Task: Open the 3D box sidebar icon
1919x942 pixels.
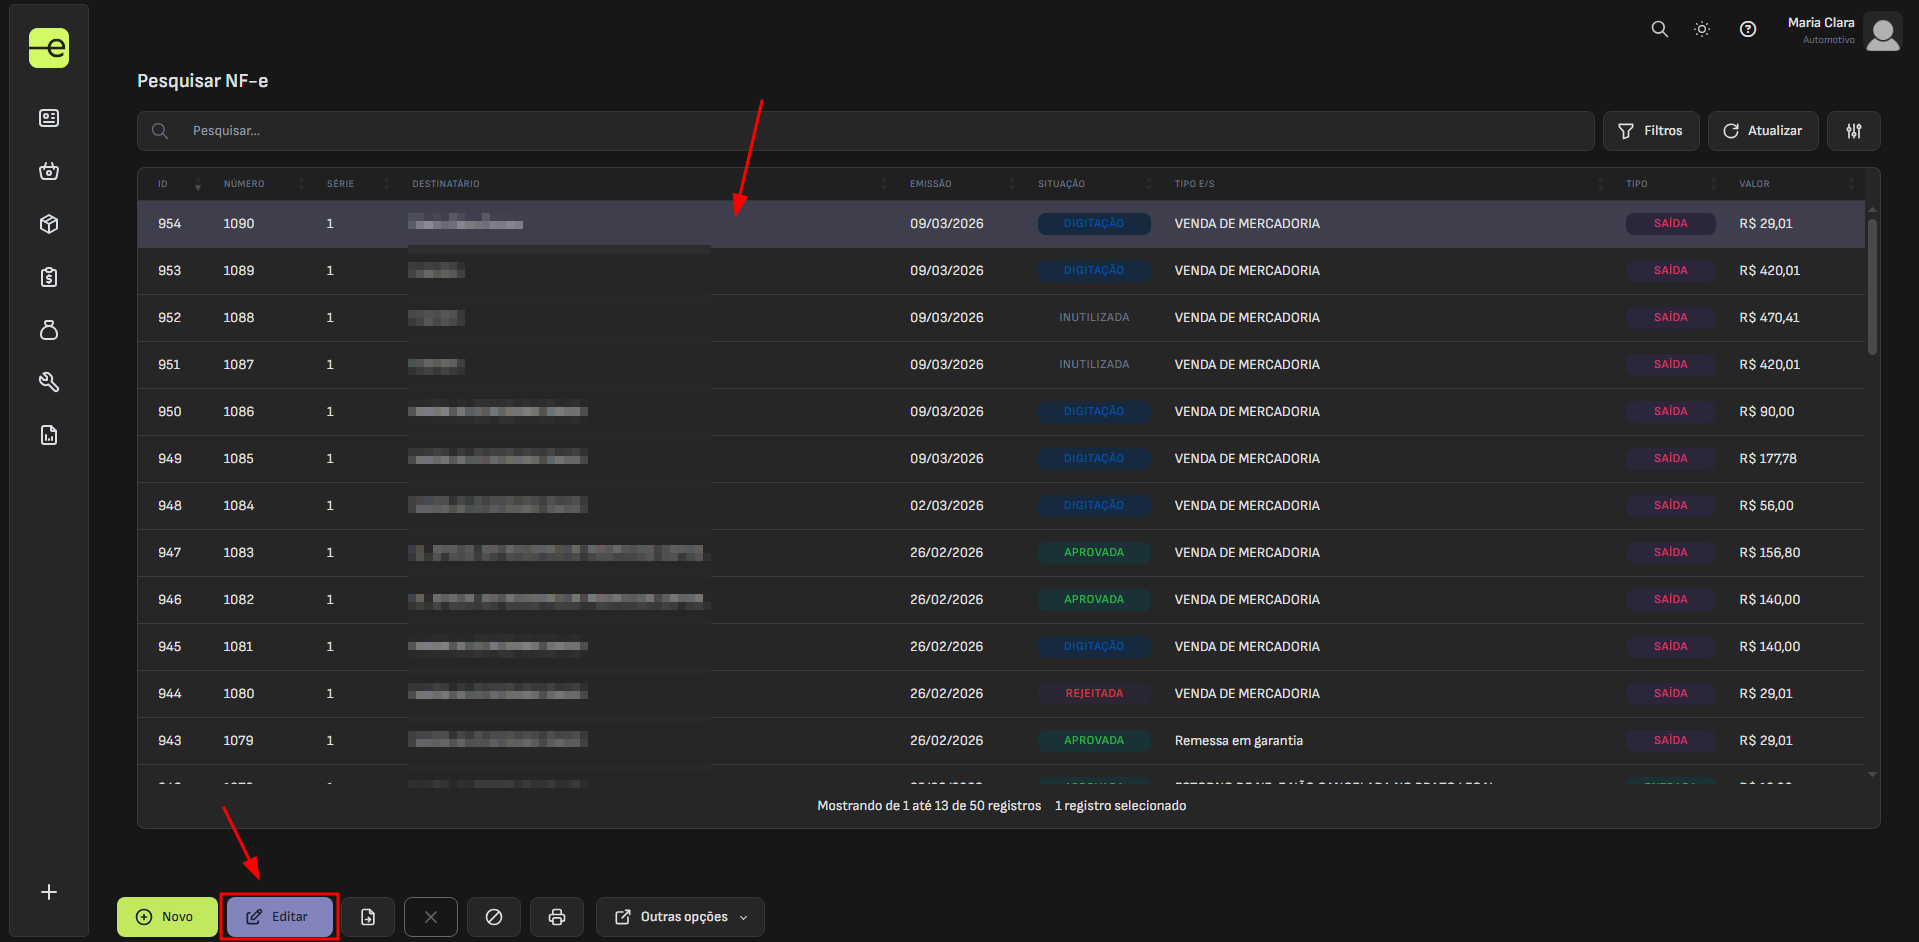Action: (49, 224)
